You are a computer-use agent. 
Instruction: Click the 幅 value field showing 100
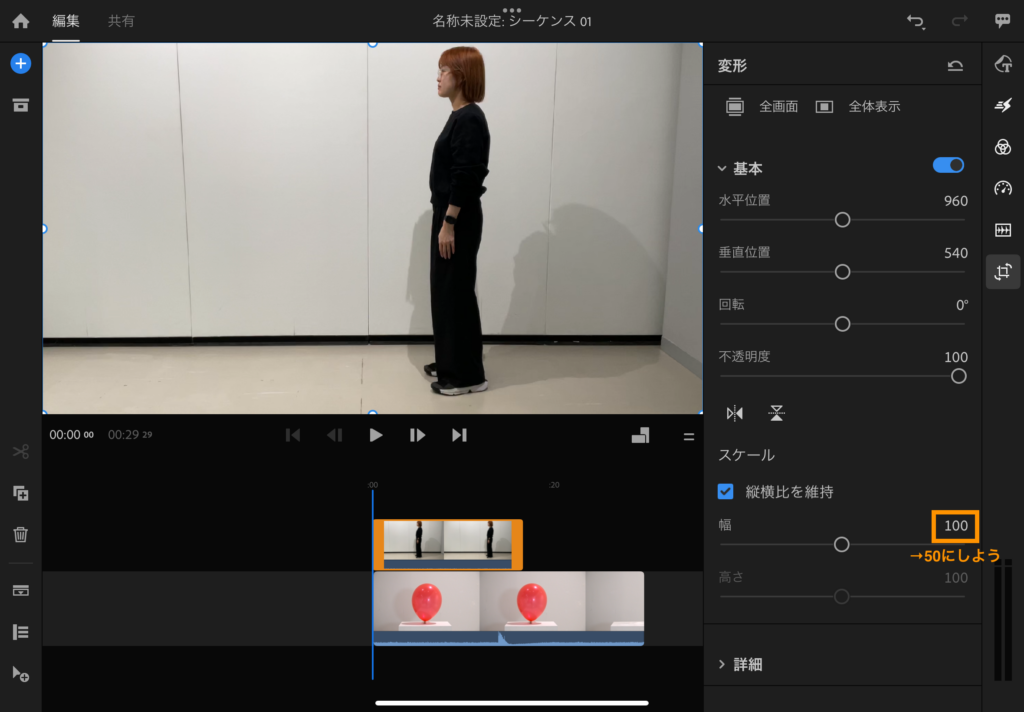(x=955, y=525)
